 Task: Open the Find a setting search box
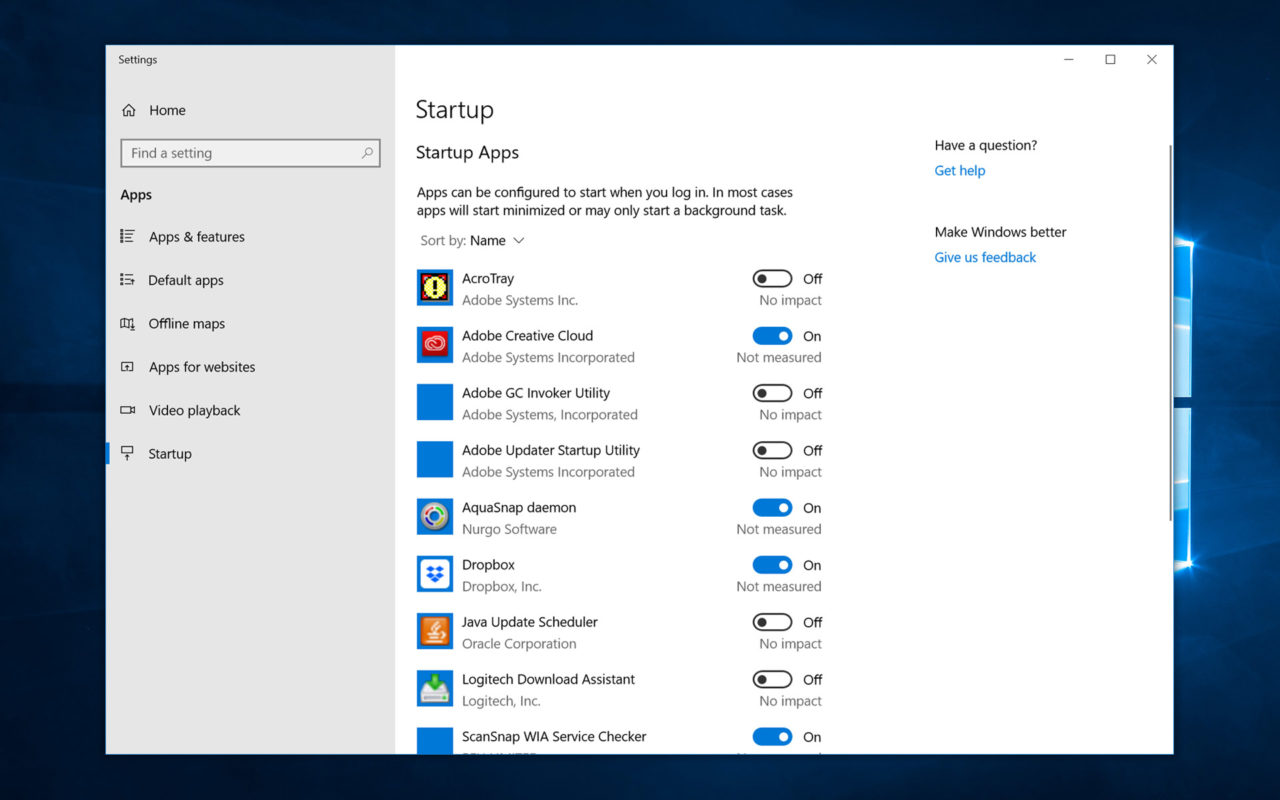tap(249, 153)
